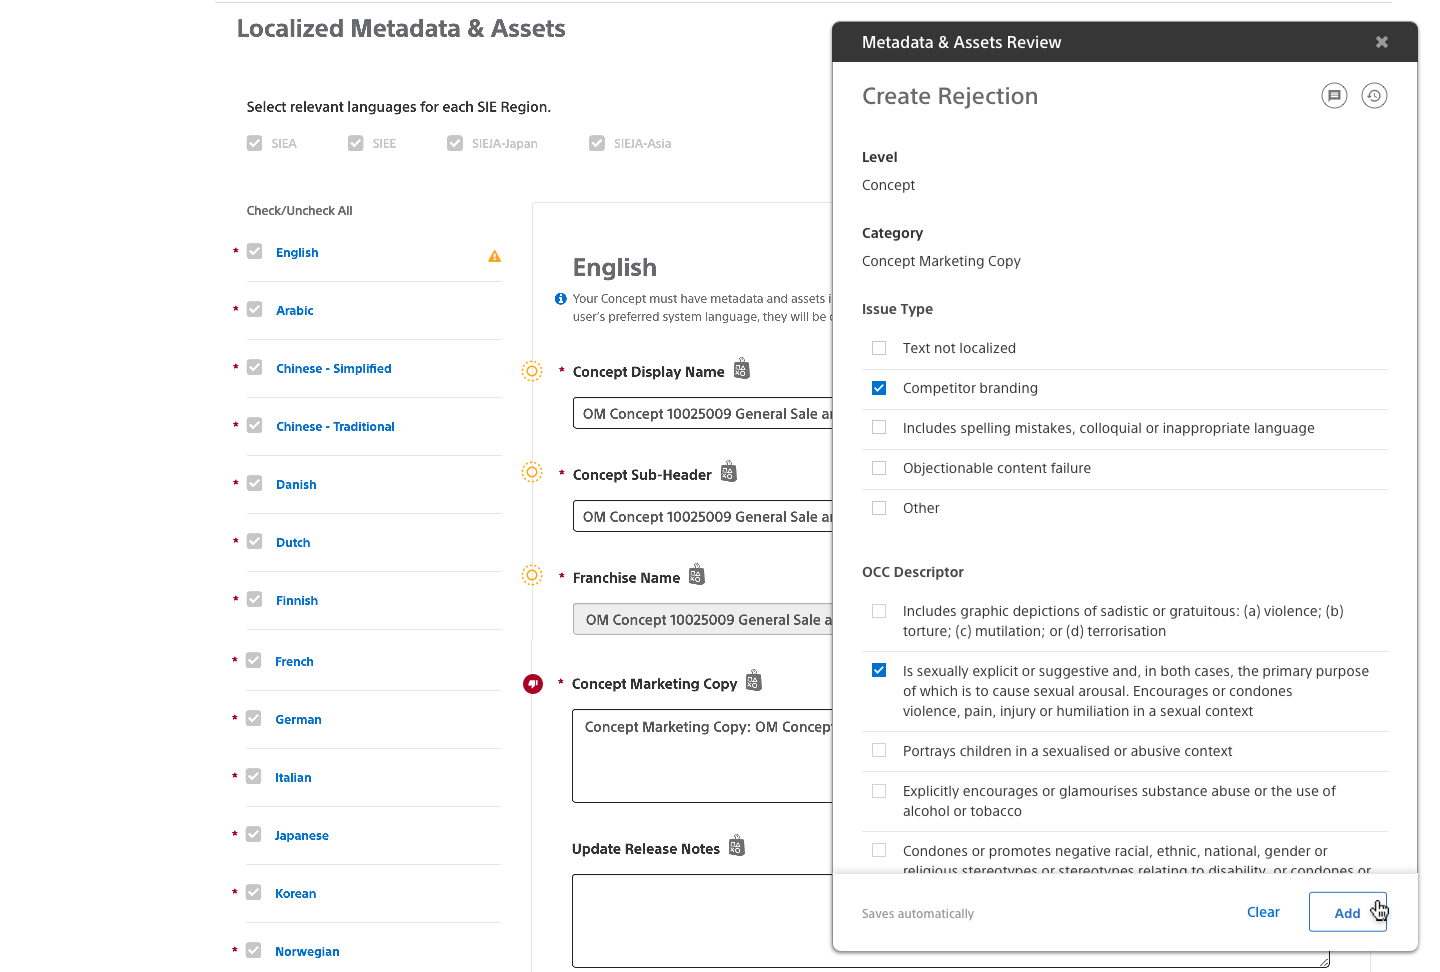
Task: Close the Metadata & Assets Review panel
Action: coord(1382,42)
